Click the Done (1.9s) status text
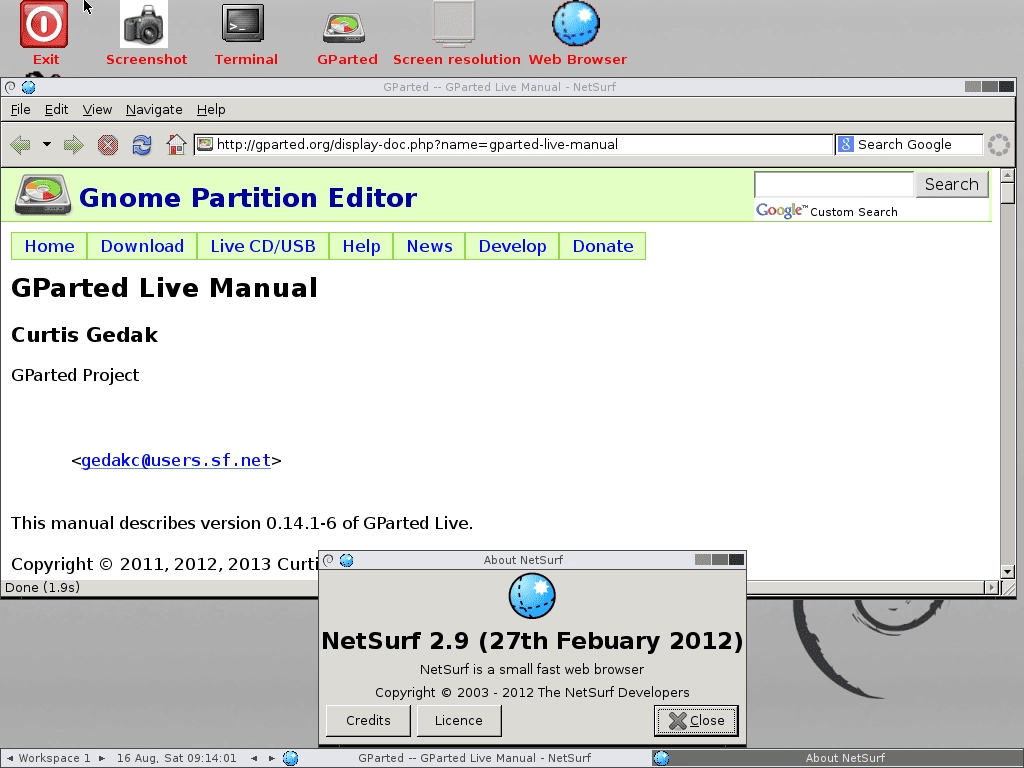The image size is (1024, 768). 42,587
